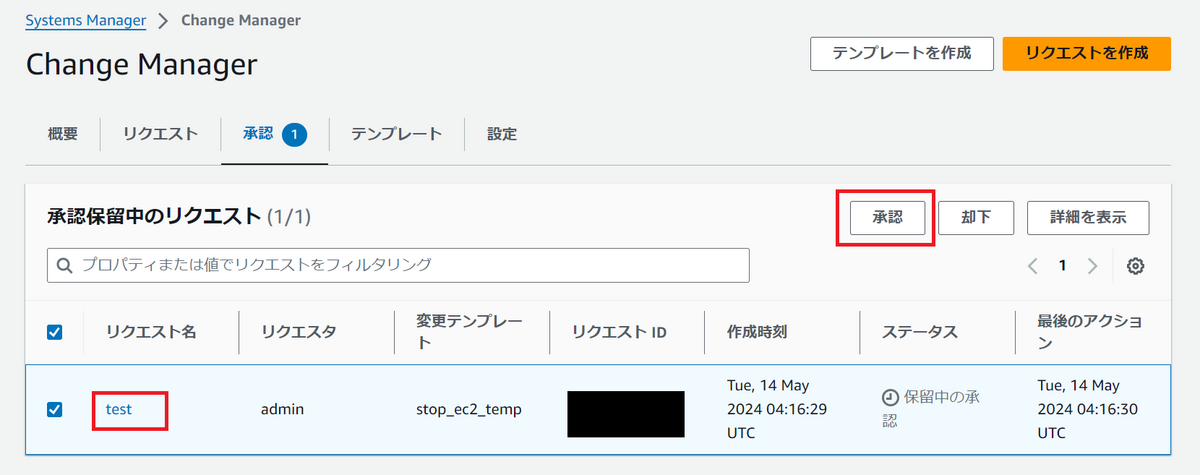Viewport: 1200px width, 475px height.
Task: Click the Change Manager breadcrumb text
Action: point(241,20)
